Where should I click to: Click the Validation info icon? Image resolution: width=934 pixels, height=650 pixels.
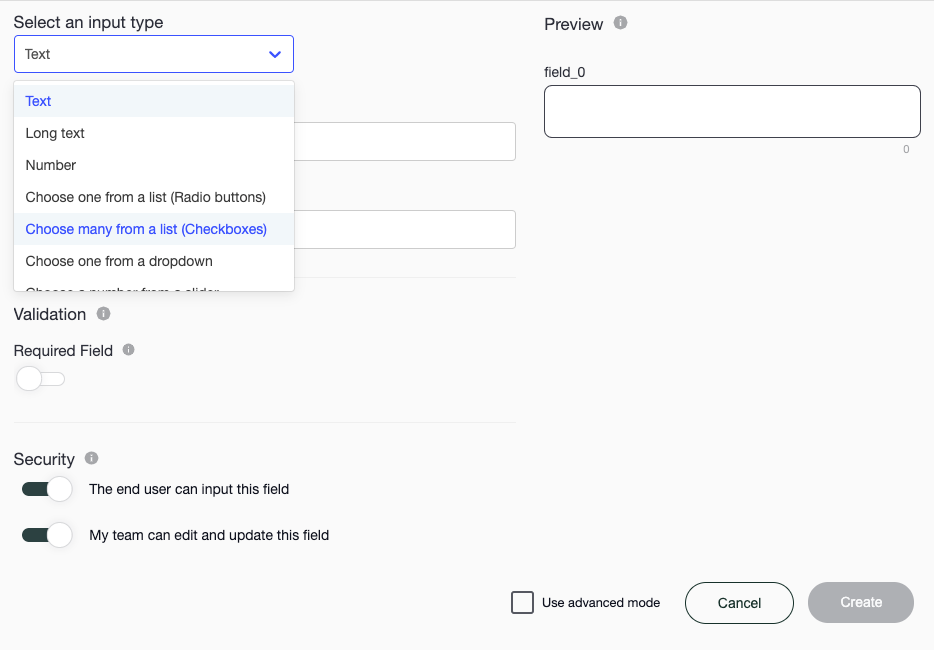click(103, 313)
